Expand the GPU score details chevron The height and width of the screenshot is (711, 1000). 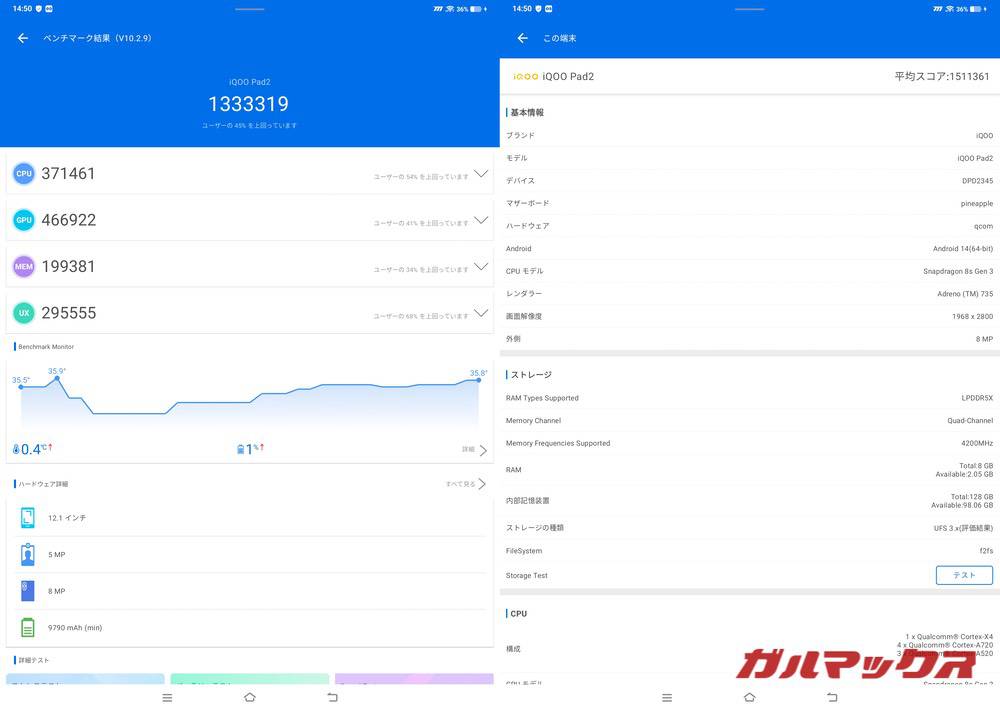click(481, 220)
